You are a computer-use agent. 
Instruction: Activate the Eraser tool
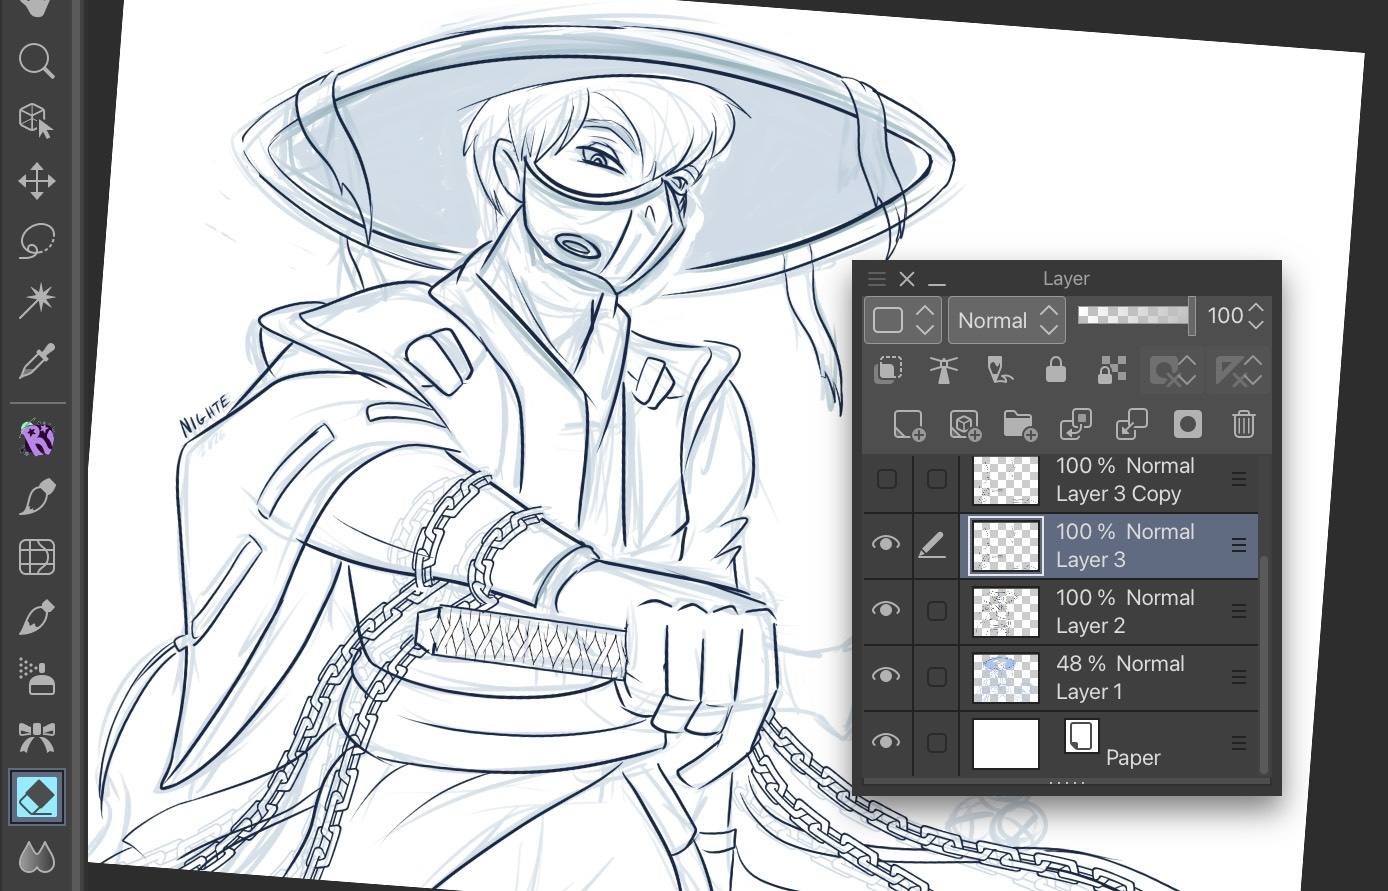(x=37, y=797)
